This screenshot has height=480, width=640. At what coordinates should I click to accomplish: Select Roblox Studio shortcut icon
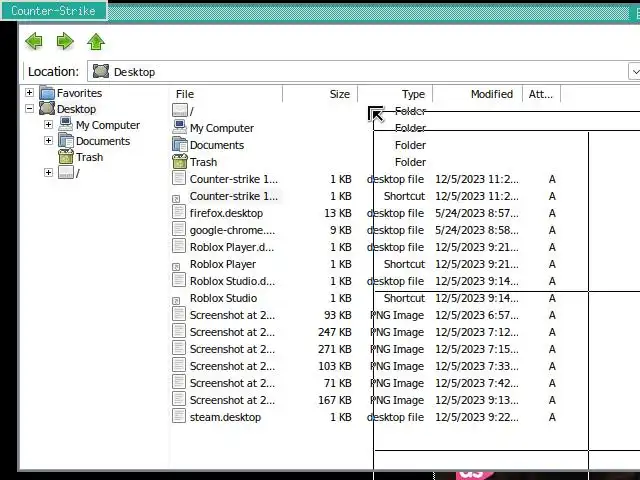pos(176,301)
